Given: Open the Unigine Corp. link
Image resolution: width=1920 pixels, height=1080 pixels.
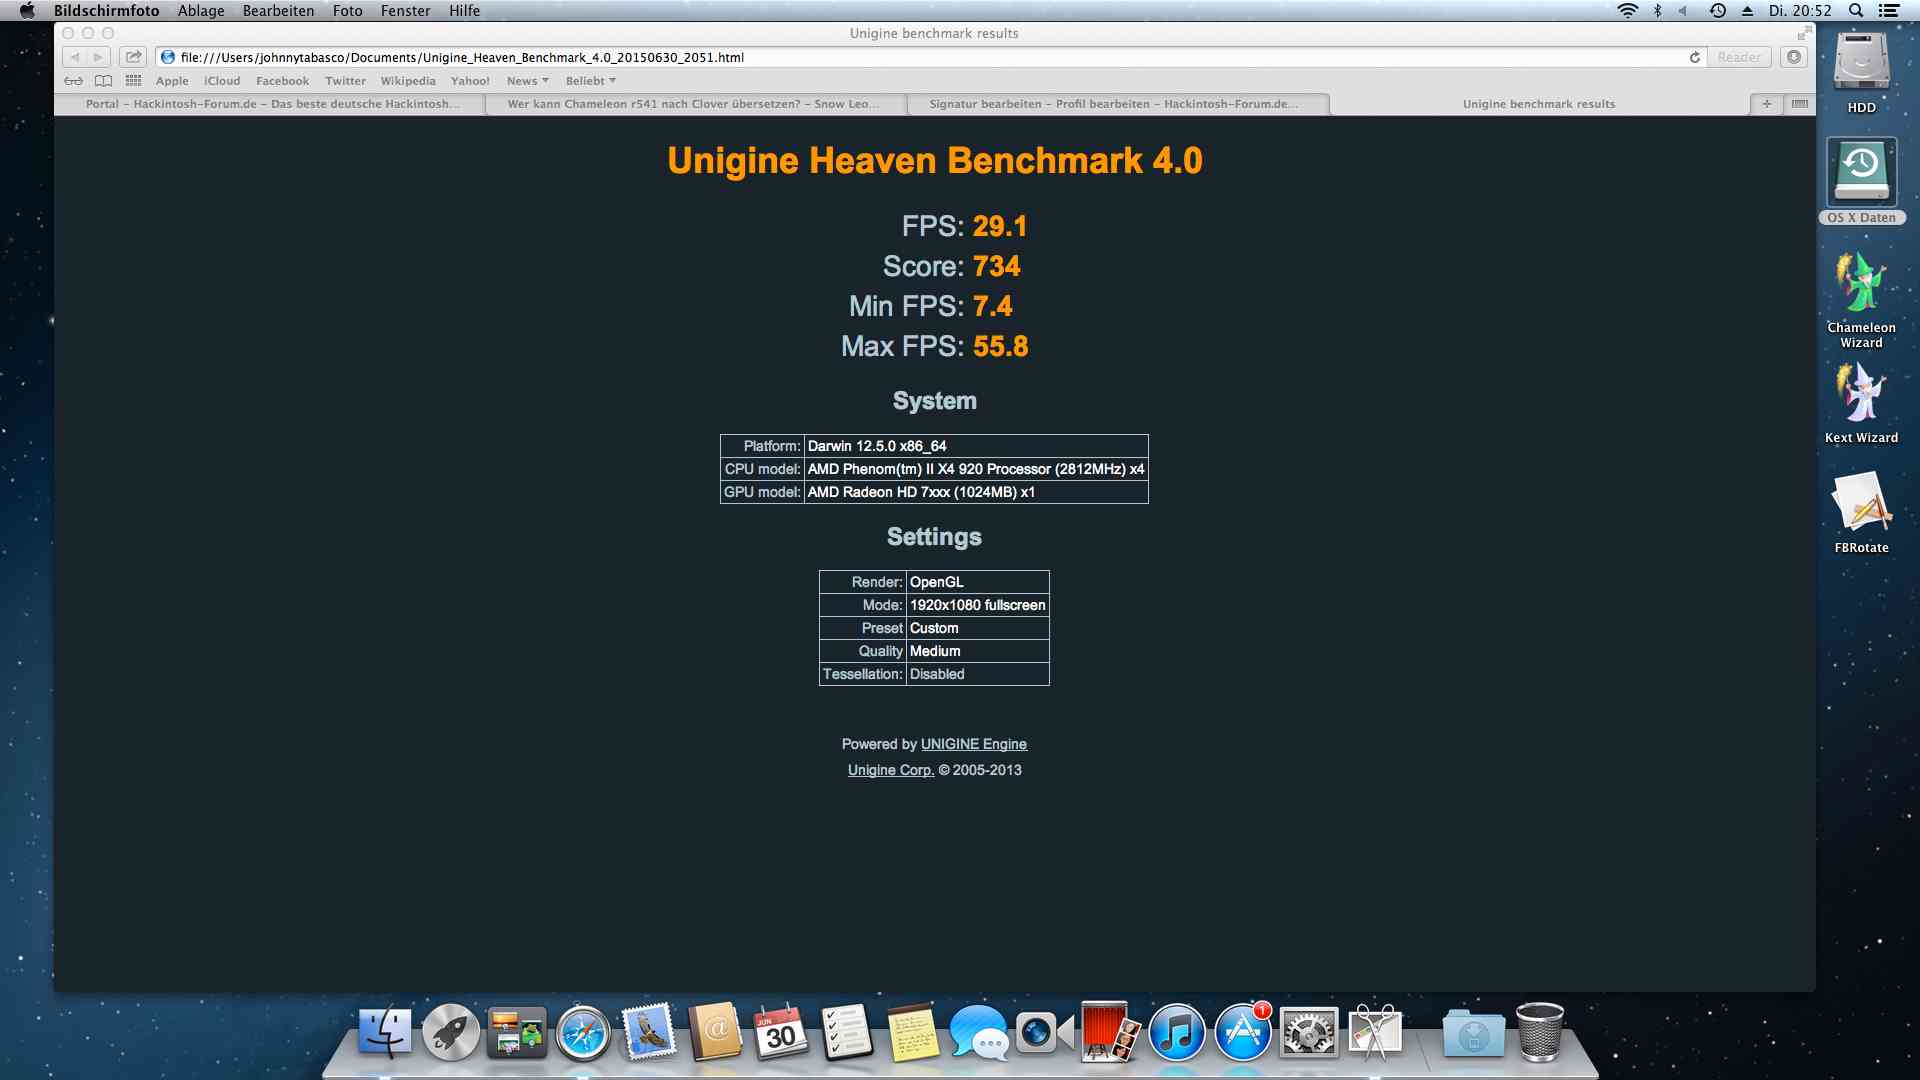Looking at the screenshot, I should pos(890,770).
